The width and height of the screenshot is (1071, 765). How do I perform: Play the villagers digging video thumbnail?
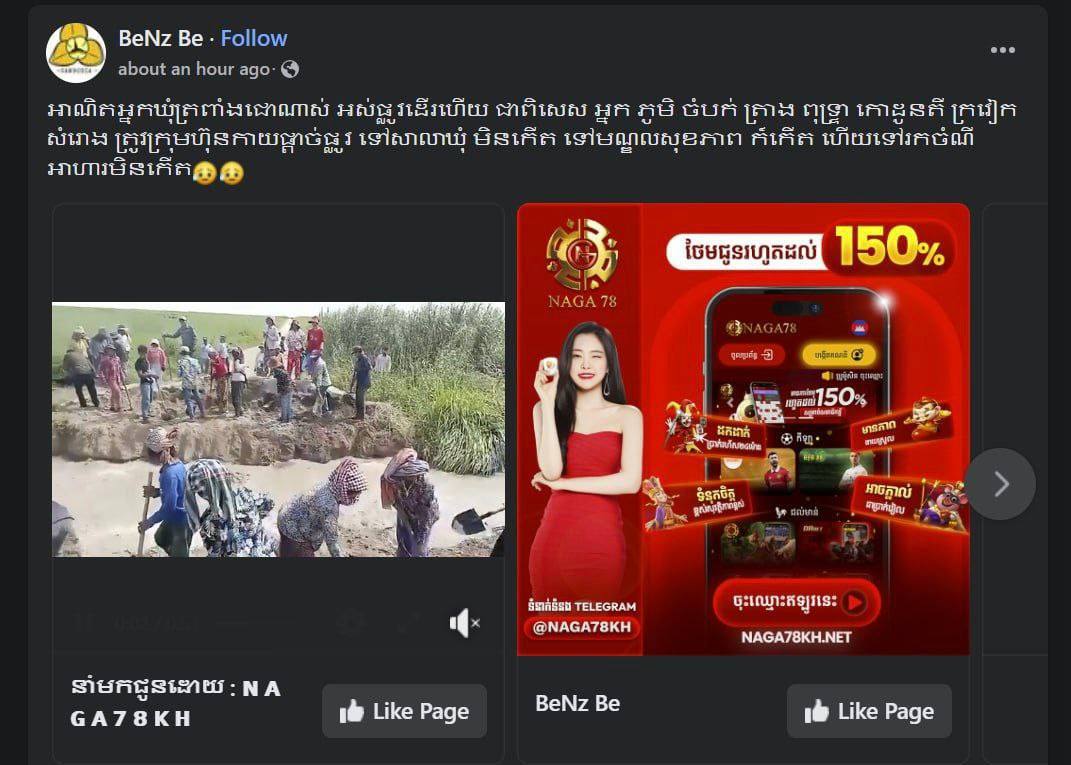(279, 430)
